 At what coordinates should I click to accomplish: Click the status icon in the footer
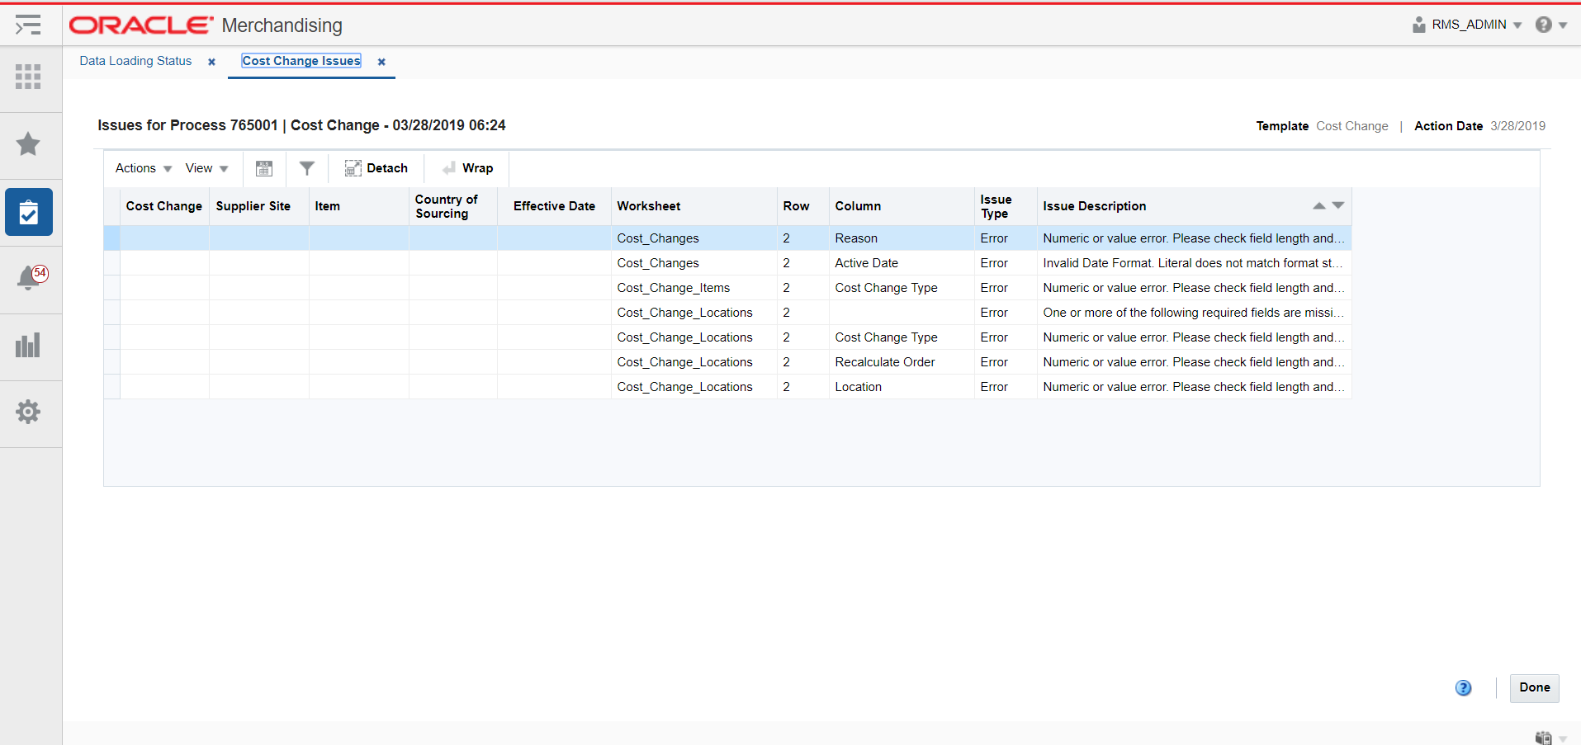point(1544,738)
